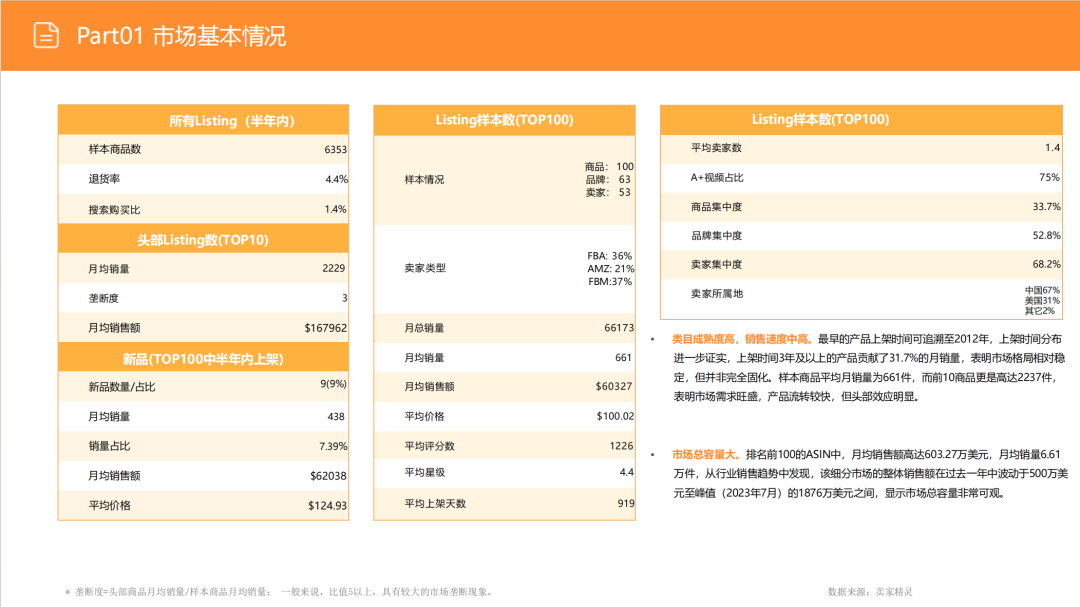Click the value 919
The height and width of the screenshot is (607, 1080).
pyautogui.click(x=626, y=504)
